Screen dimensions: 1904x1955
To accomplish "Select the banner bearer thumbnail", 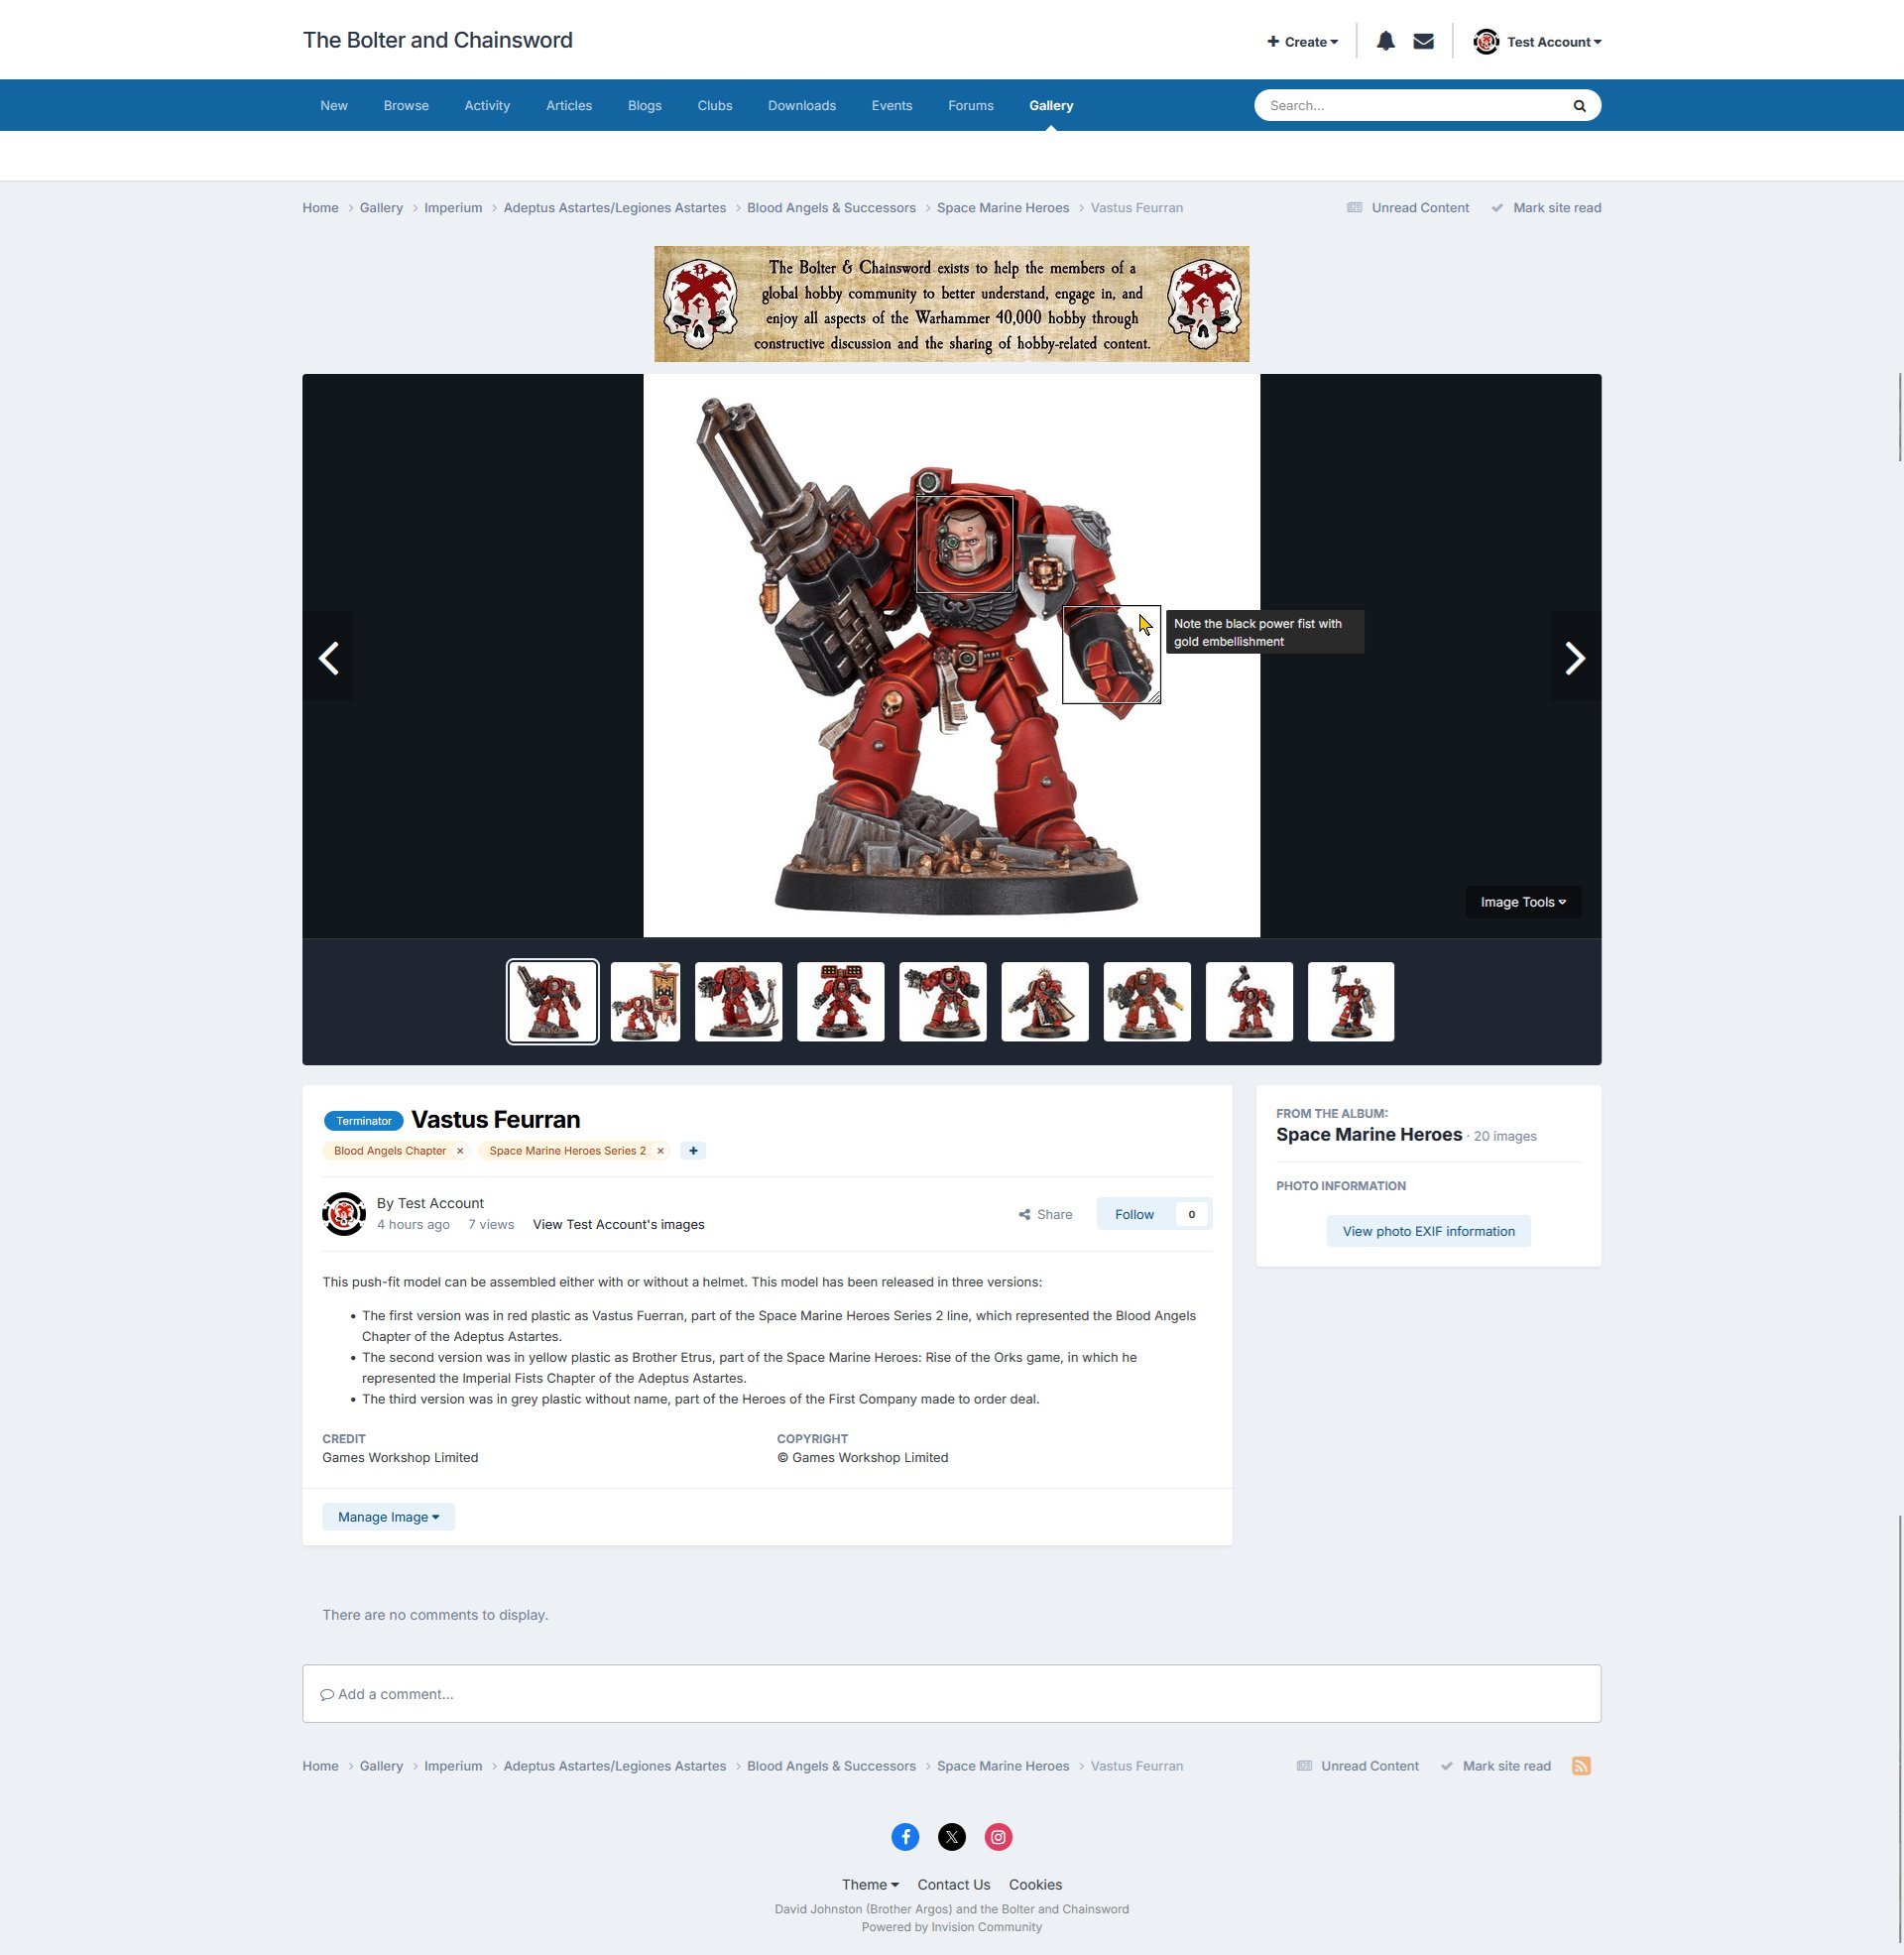I will (x=645, y=1002).
